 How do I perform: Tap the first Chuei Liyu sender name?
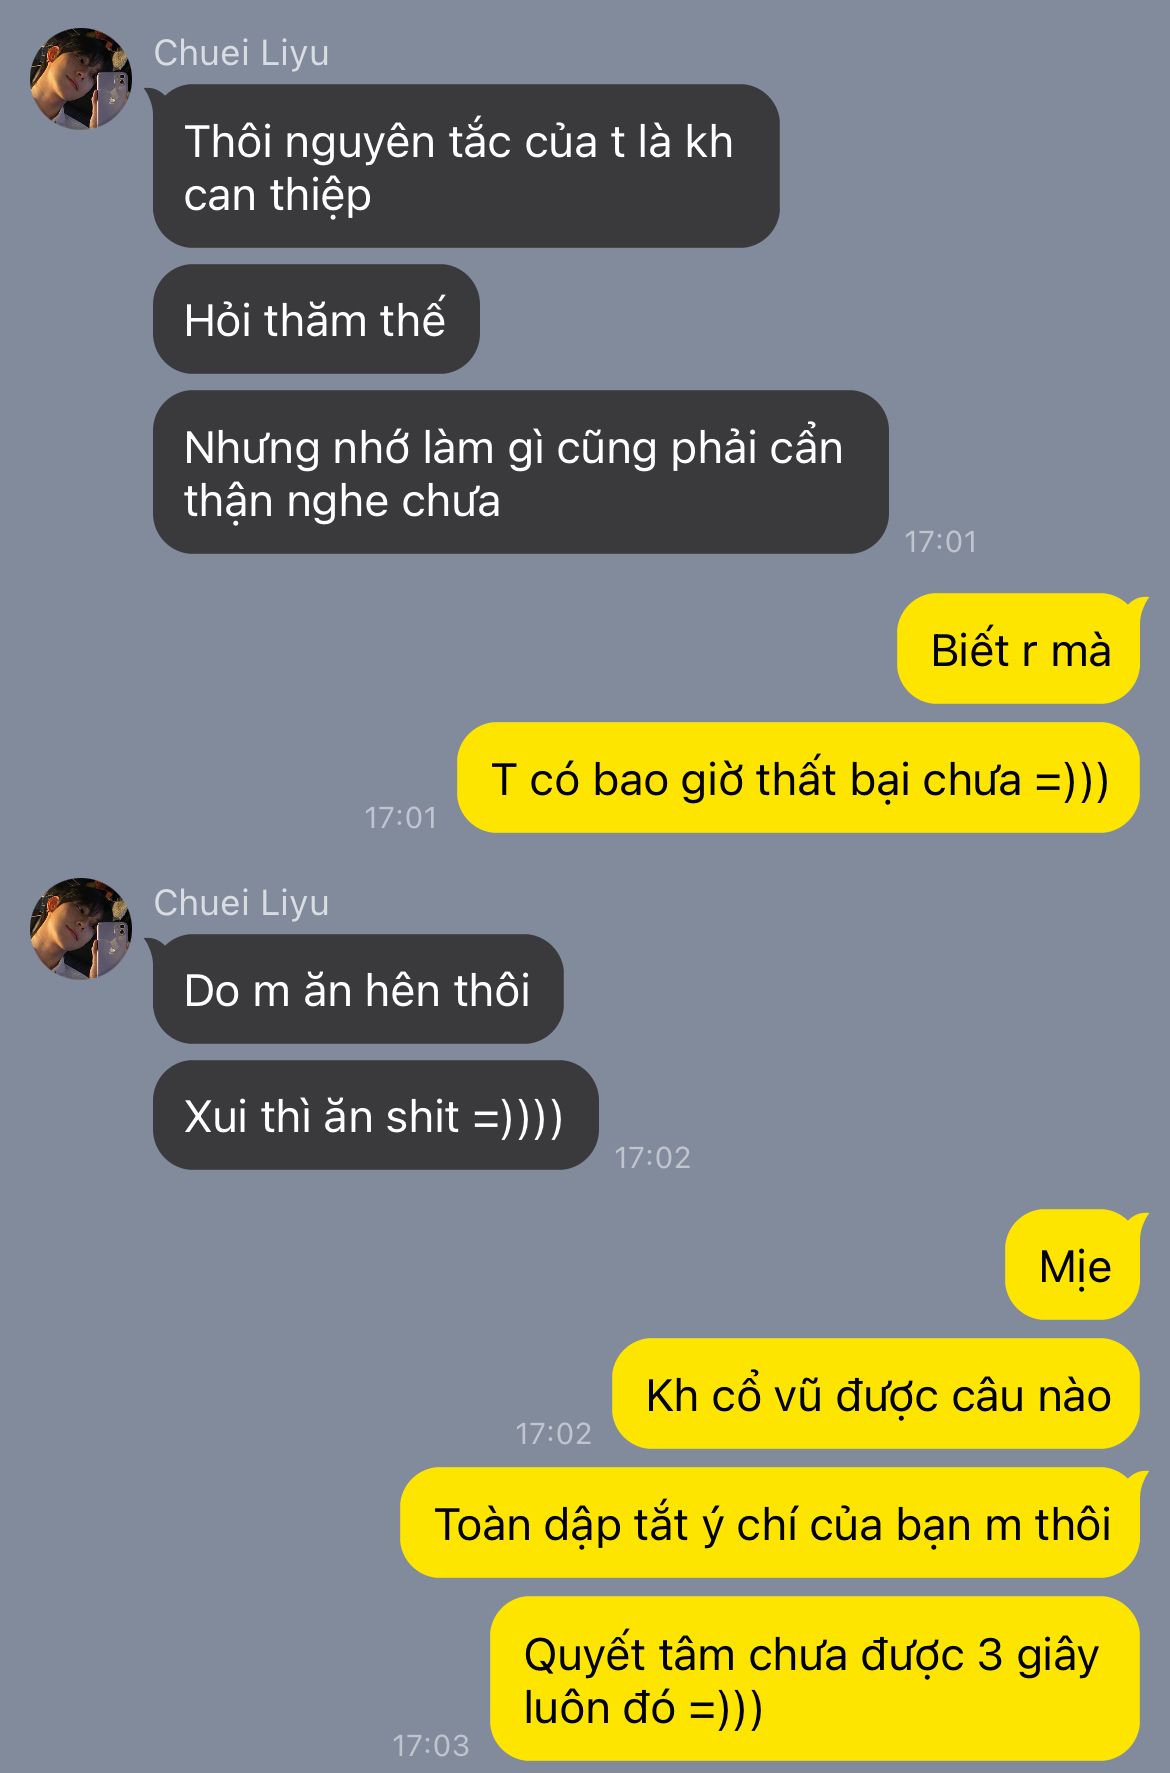(241, 53)
